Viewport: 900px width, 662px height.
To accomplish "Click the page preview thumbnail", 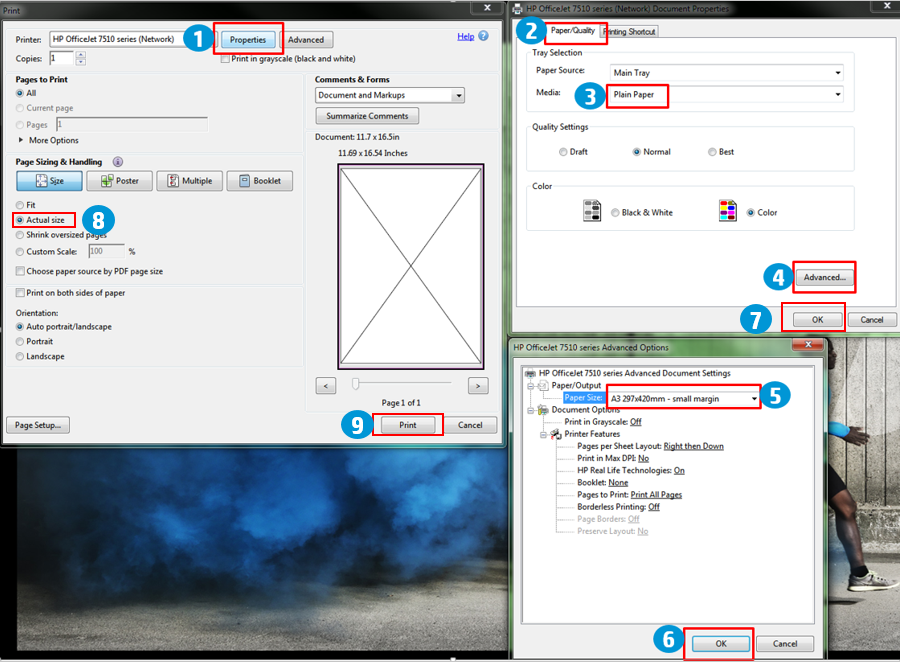I will [x=411, y=266].
